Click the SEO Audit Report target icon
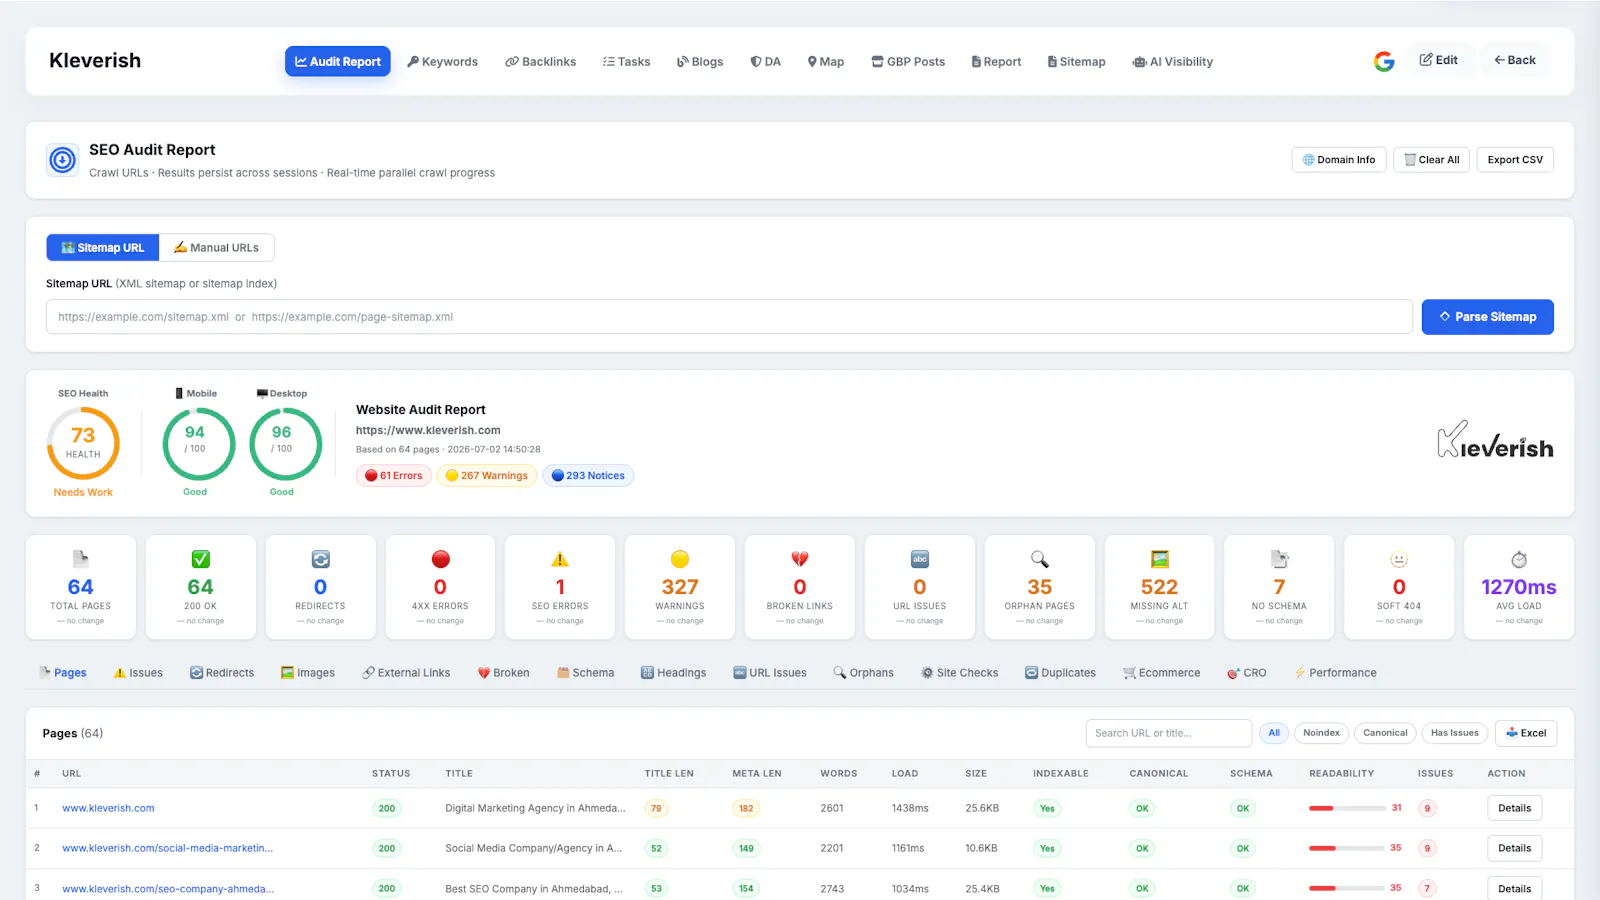 coord(63,160)
